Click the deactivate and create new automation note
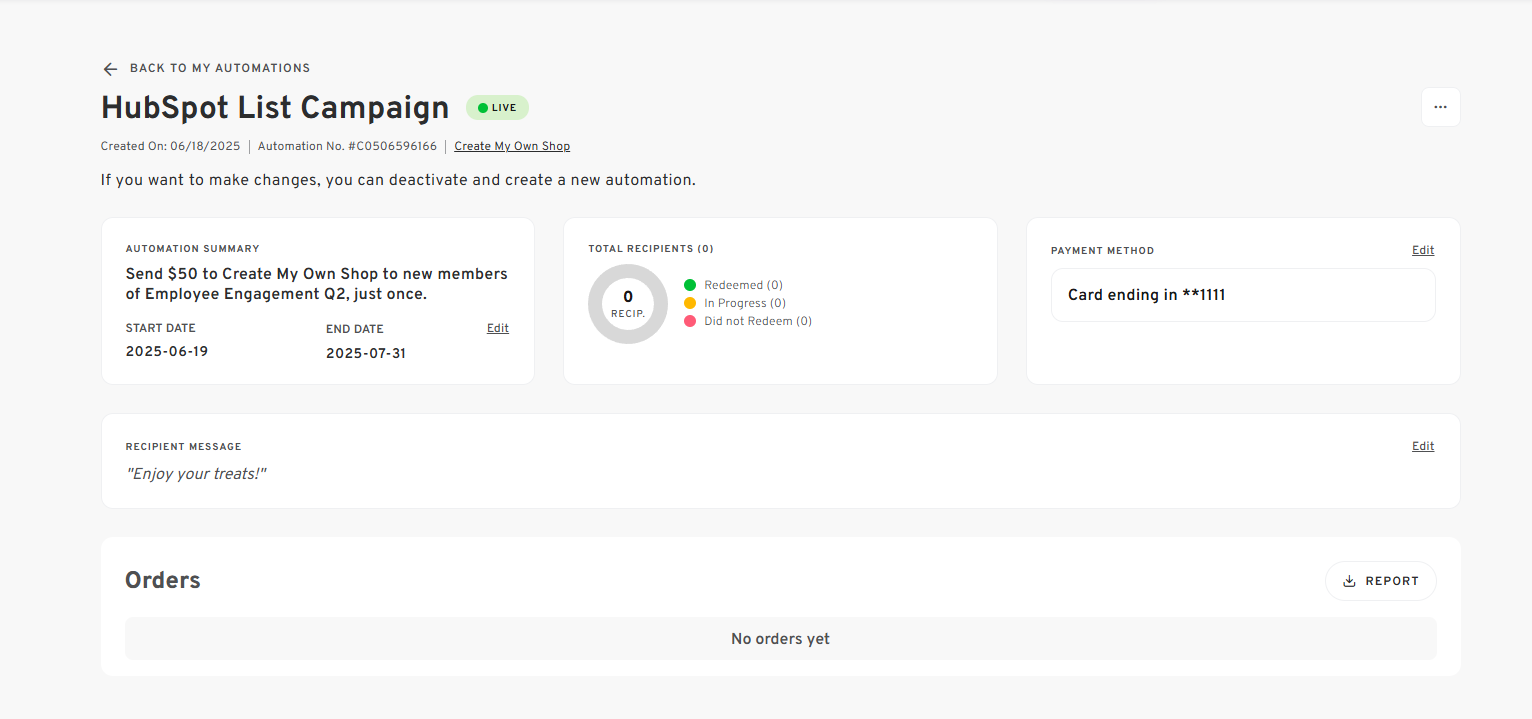 pyautogui.click(x=398, y=180)
